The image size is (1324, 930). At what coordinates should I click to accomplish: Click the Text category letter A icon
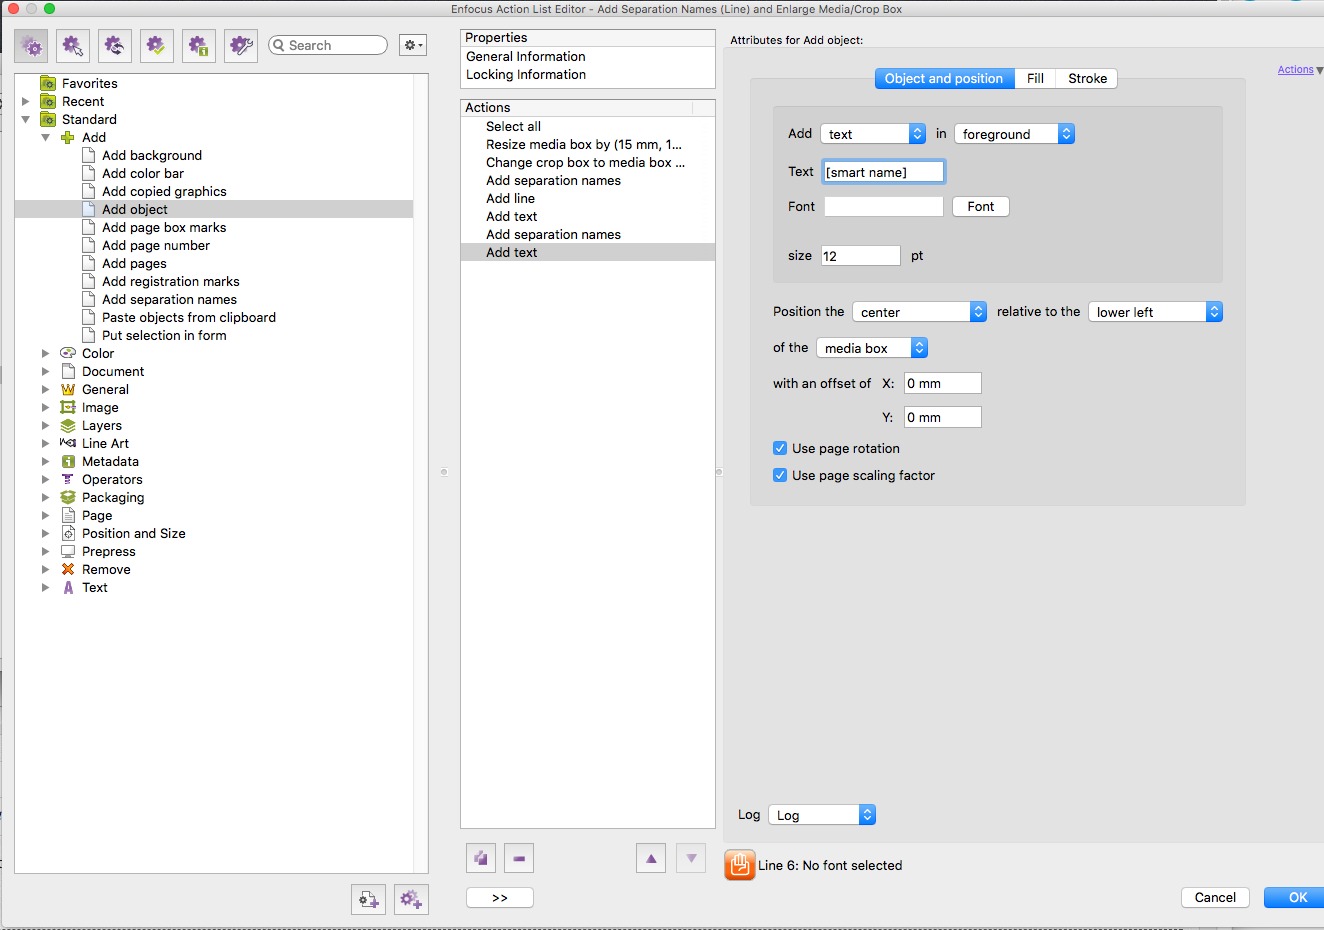68,587
